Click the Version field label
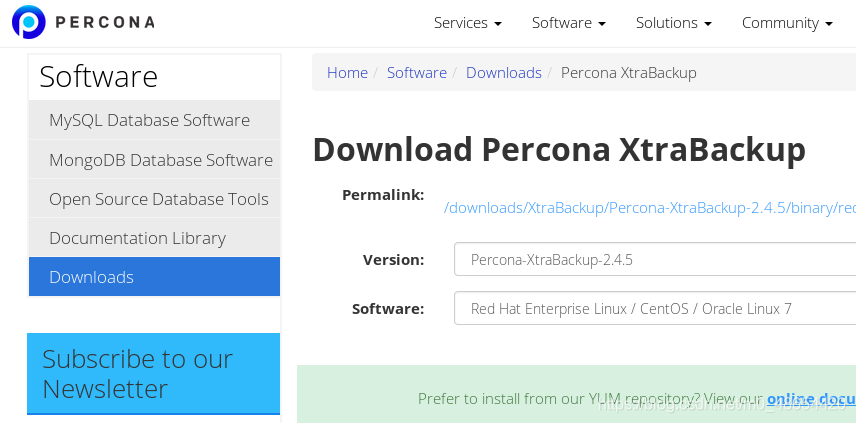This screenshot has height=423, width=856. 393,260
